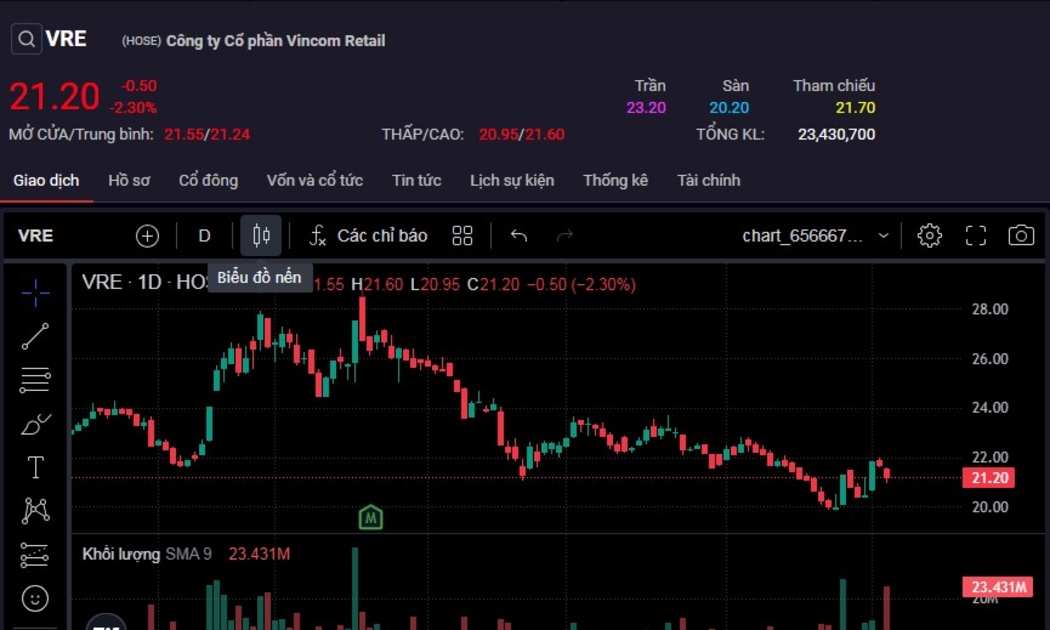Open the Tài chính tab

click(708, 181)
